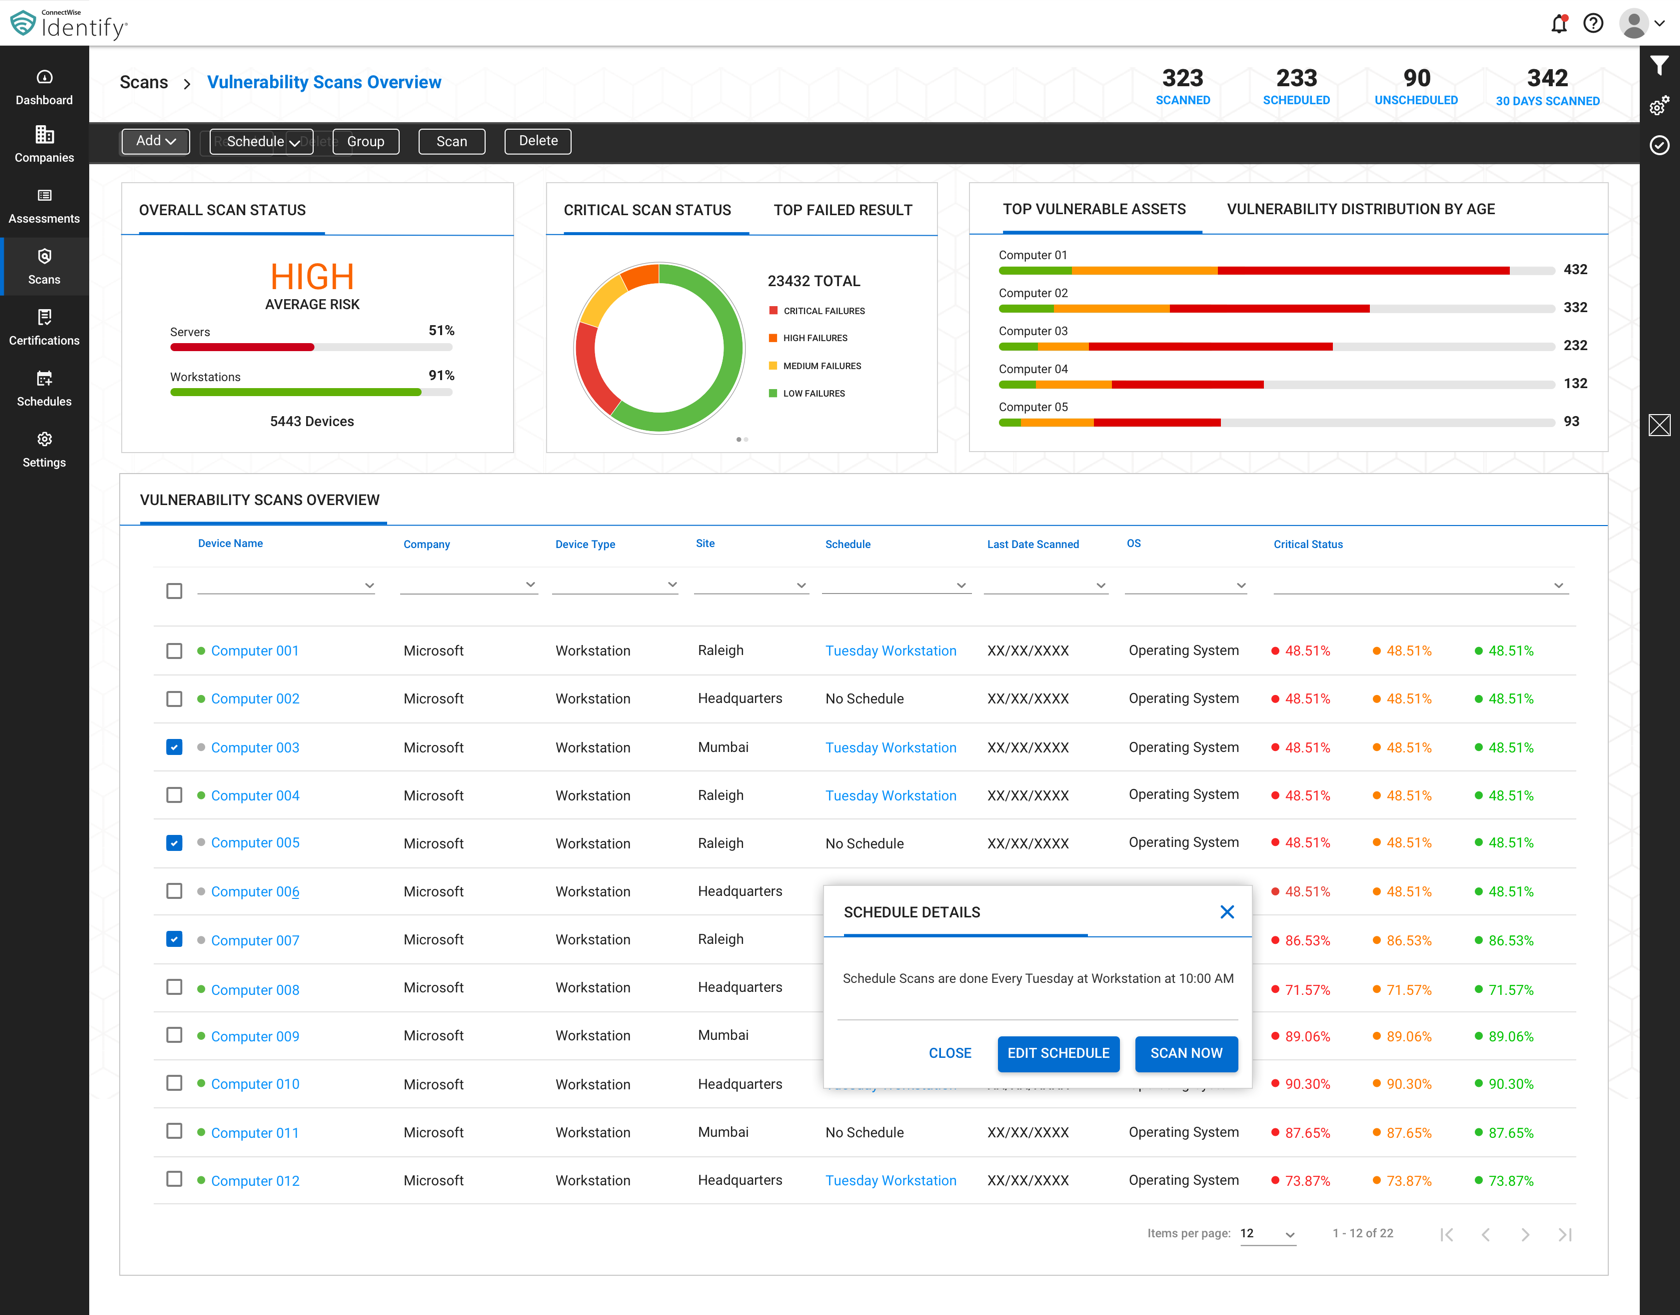The height and width of the screenshot is (1315, 1680).
Task: Go to Assessments sidebar icon
Action: tap(44, 196)
